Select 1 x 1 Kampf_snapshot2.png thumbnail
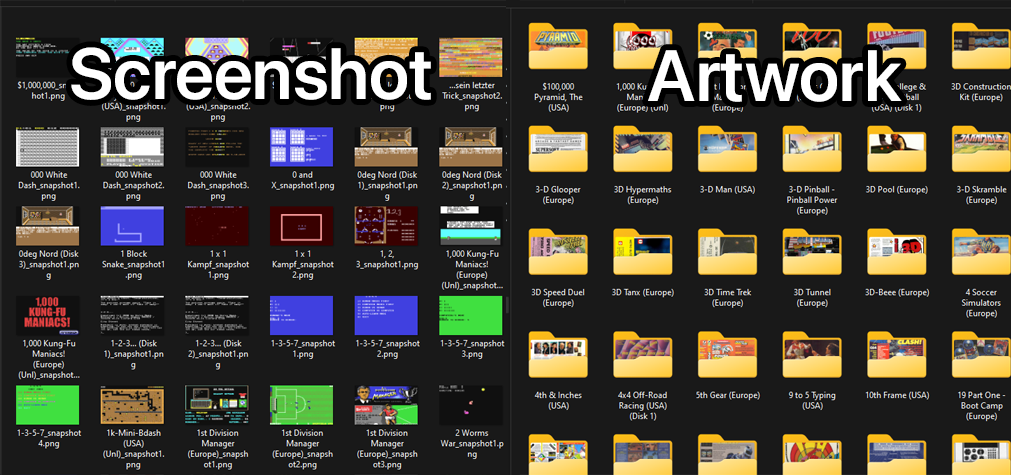Screen dimensions: 1011x475 click(x=302, y=226)
